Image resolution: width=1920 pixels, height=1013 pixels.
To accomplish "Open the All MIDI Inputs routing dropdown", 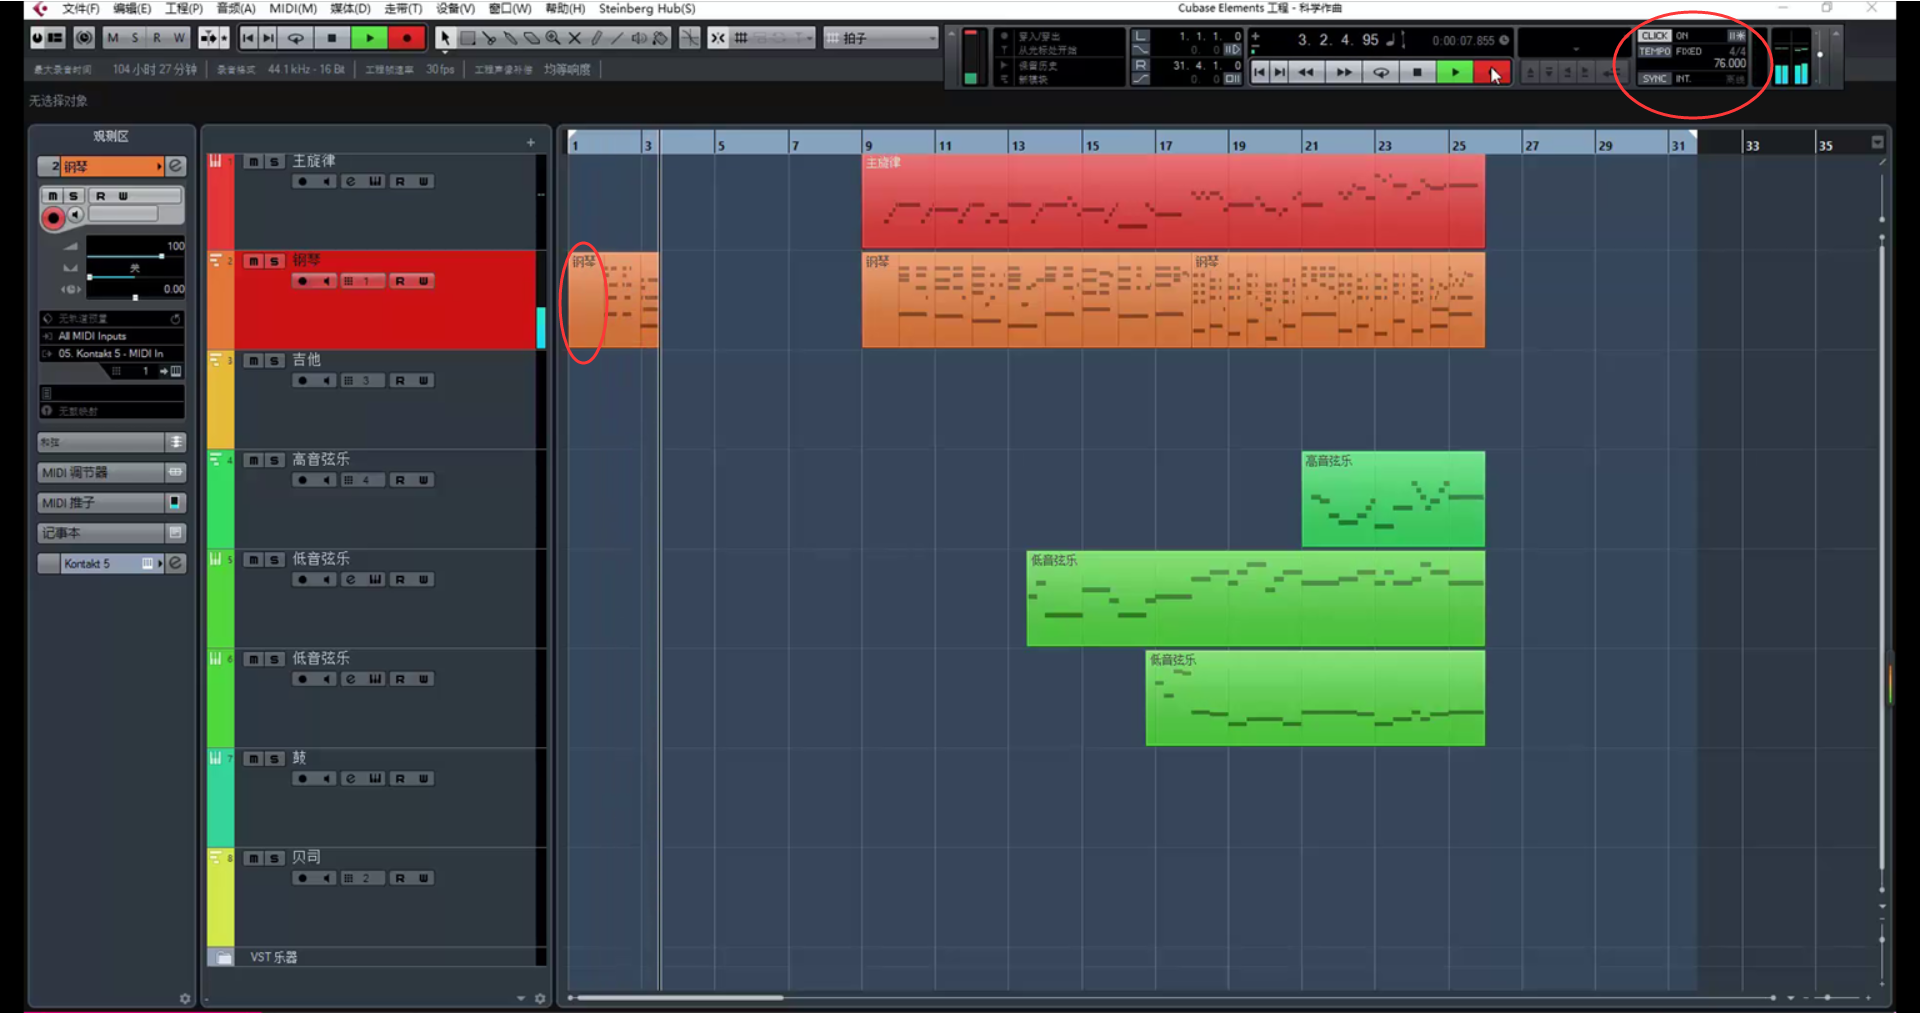I will point(112,336).
